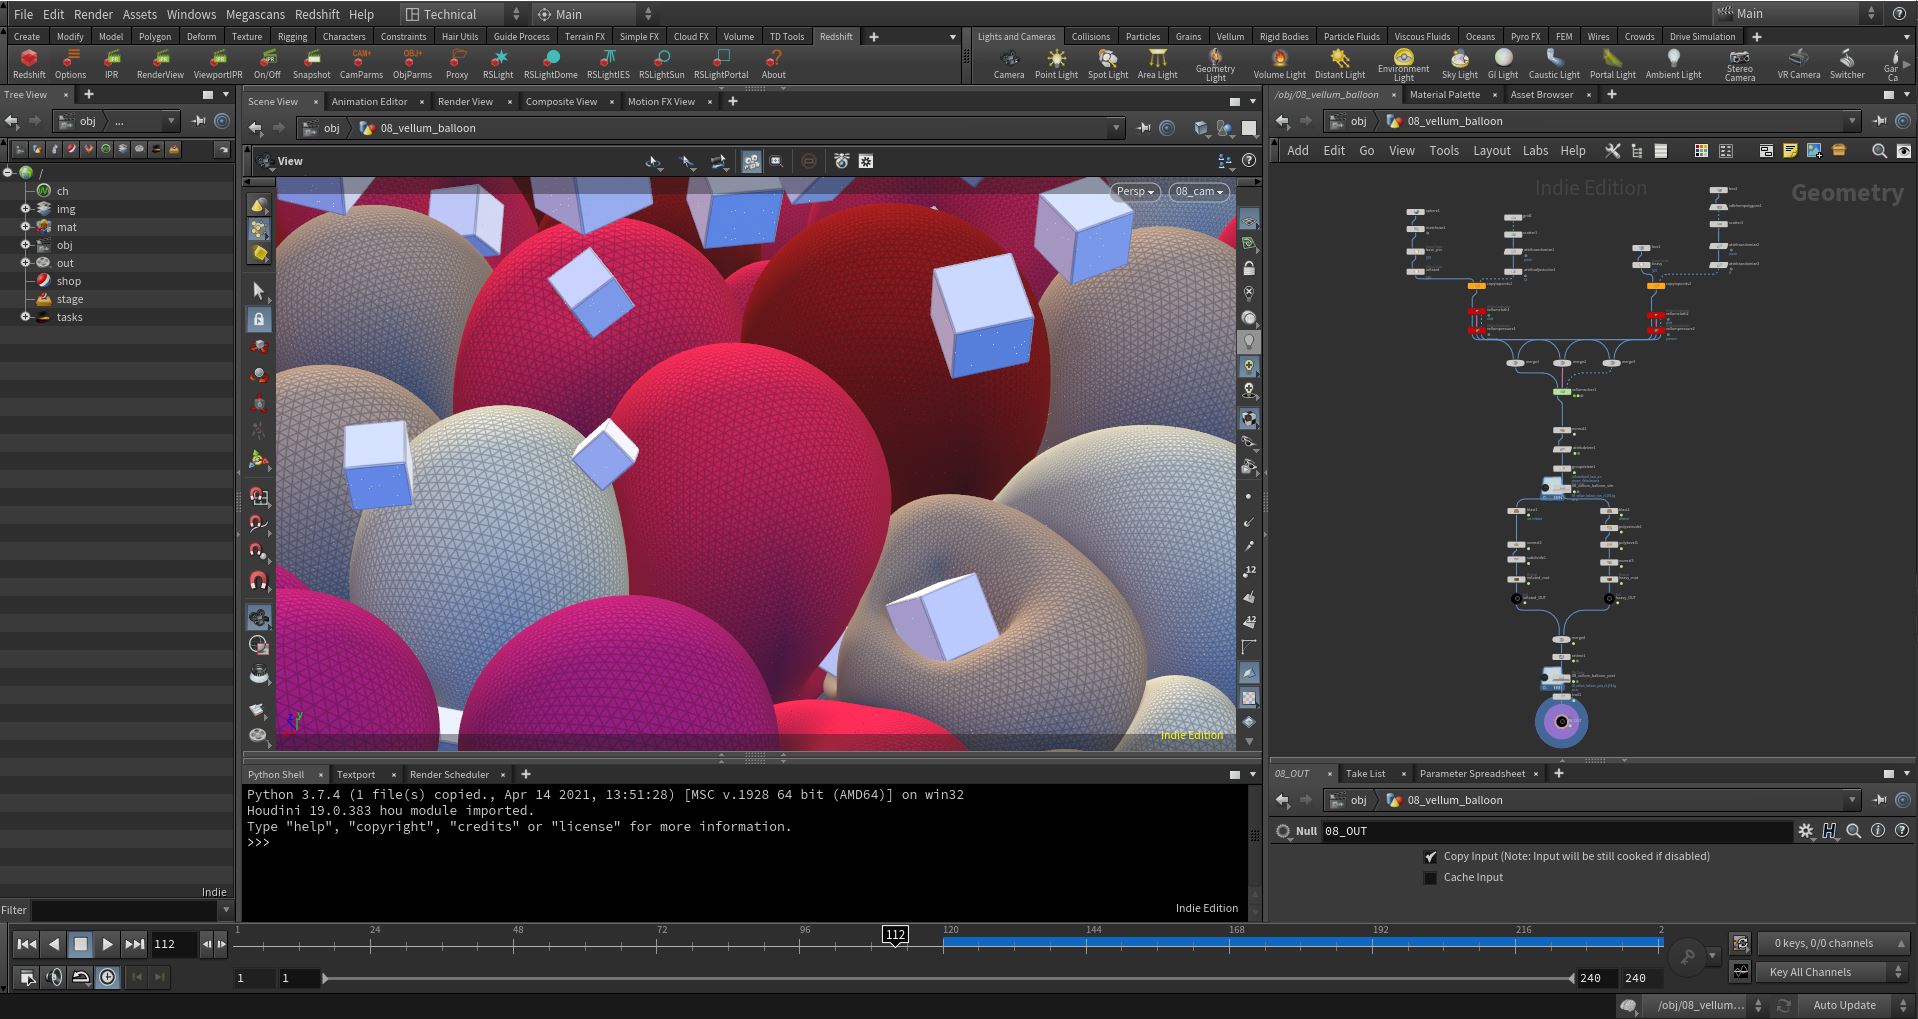Jump to the last frame
Screen dimensions: 1918x1019
[134, 944]
